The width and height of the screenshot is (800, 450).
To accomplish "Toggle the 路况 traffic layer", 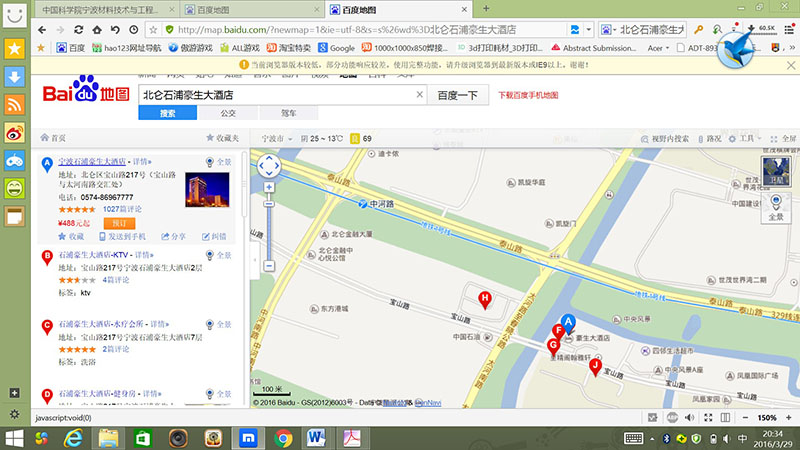I will click(x=713, y=138).
